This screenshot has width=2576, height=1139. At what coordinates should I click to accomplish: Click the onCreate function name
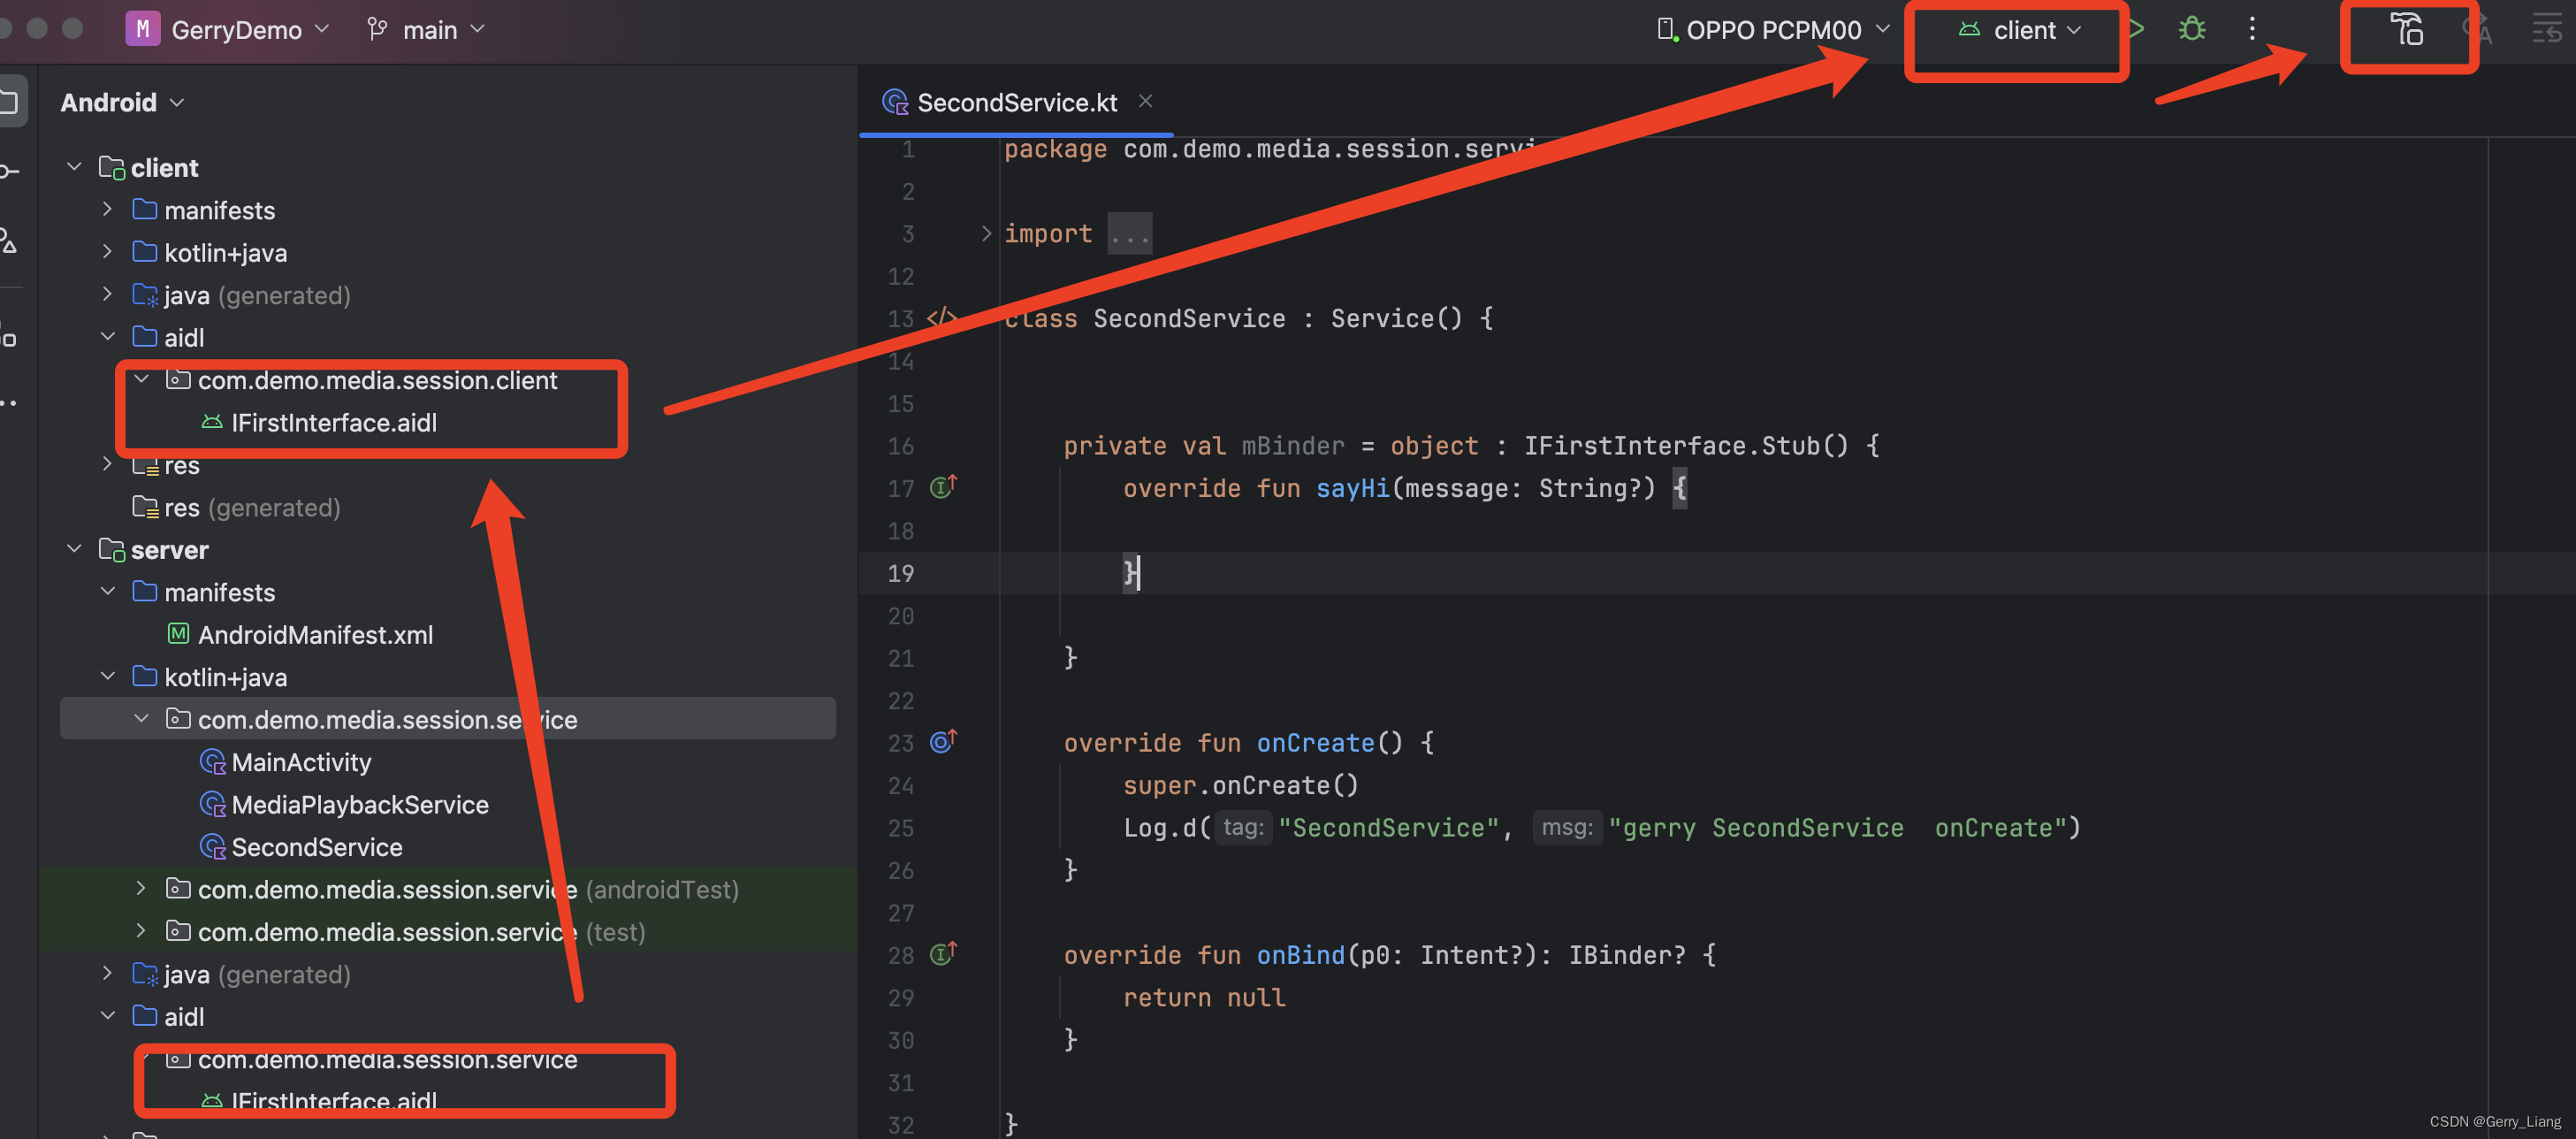click(x=1315, y=742)
